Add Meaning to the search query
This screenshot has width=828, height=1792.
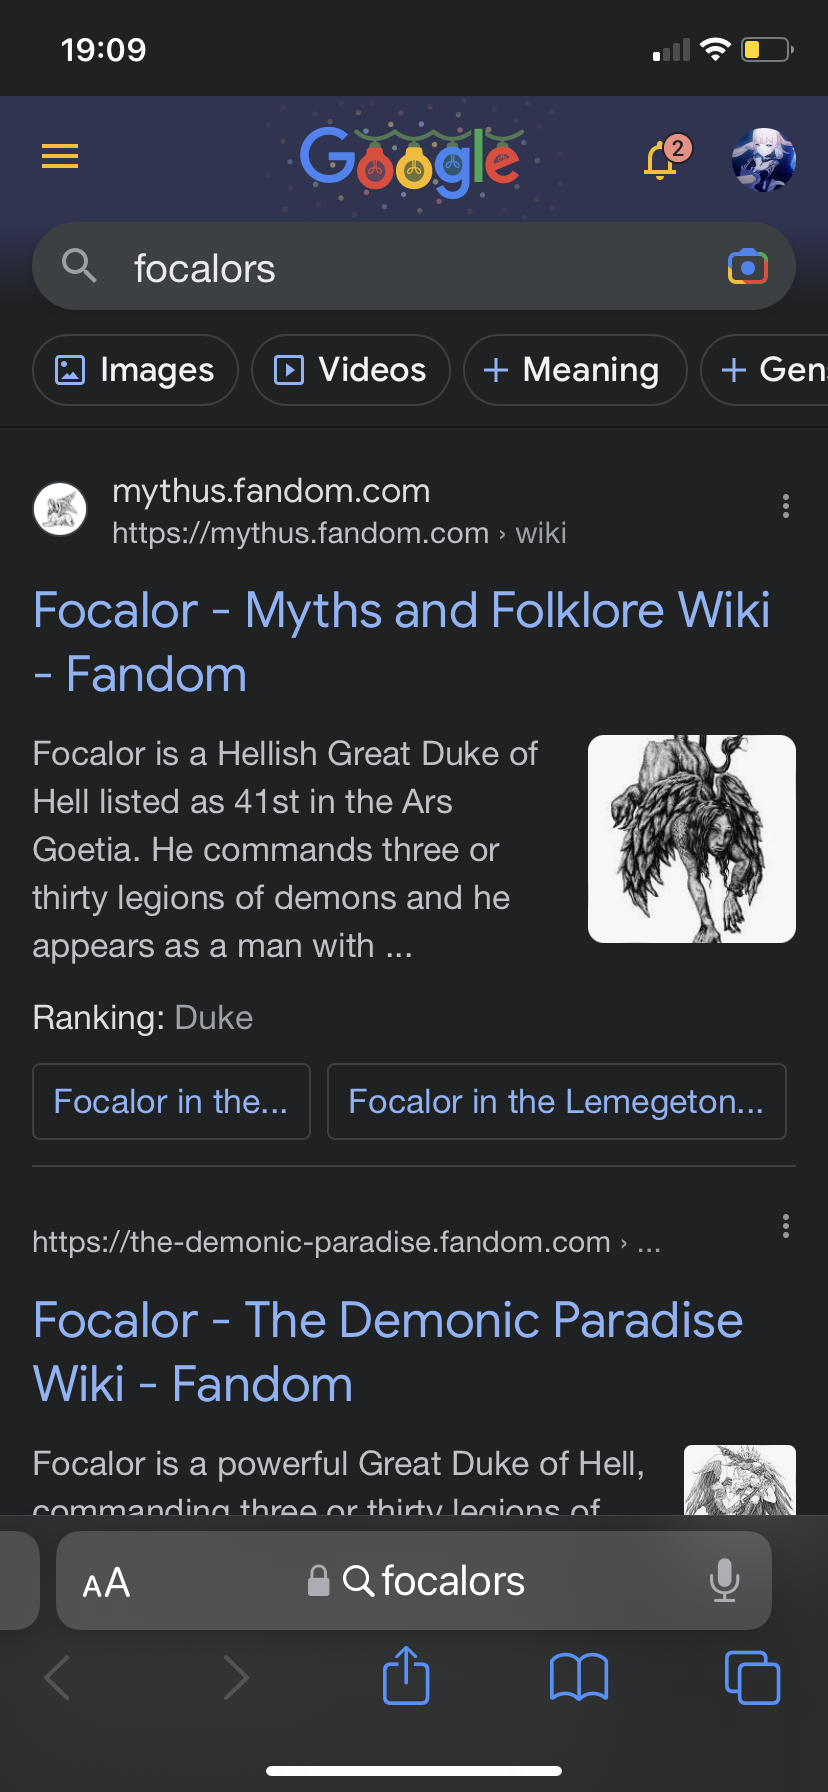[x=575, y=370]
